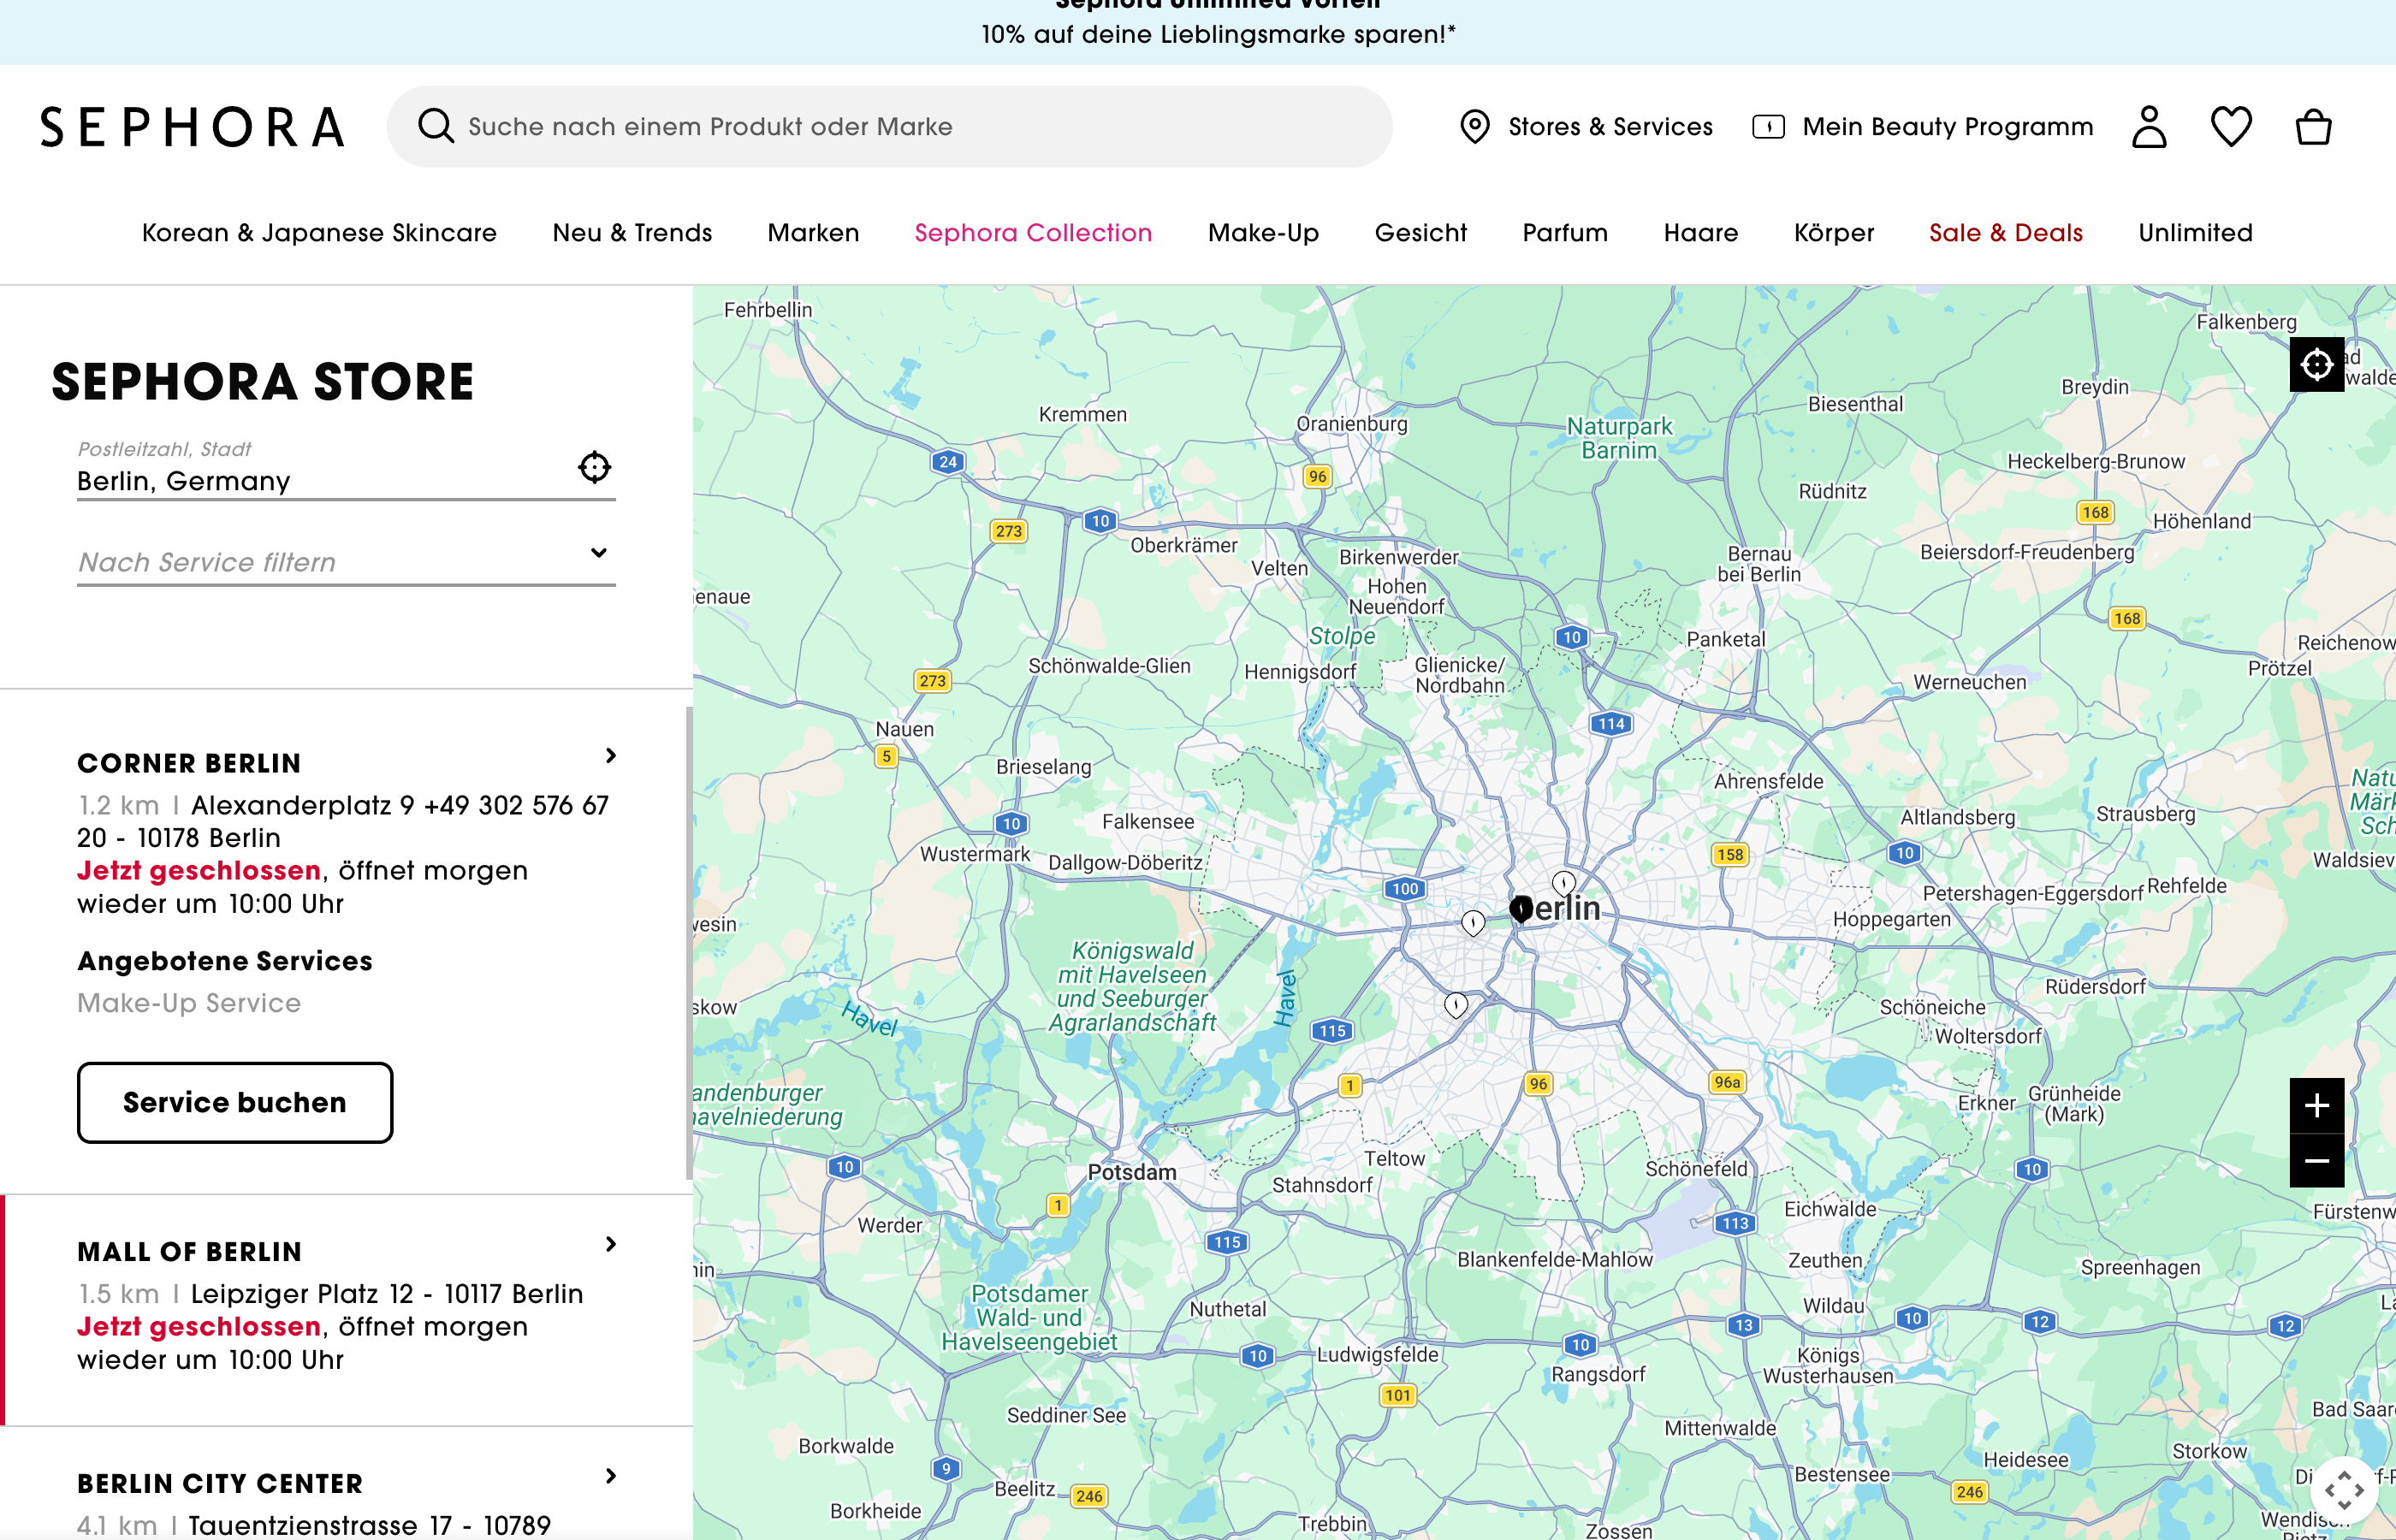Click the Sephora logo
This screenshot has height=1540, width=2396.
(192, 127)
